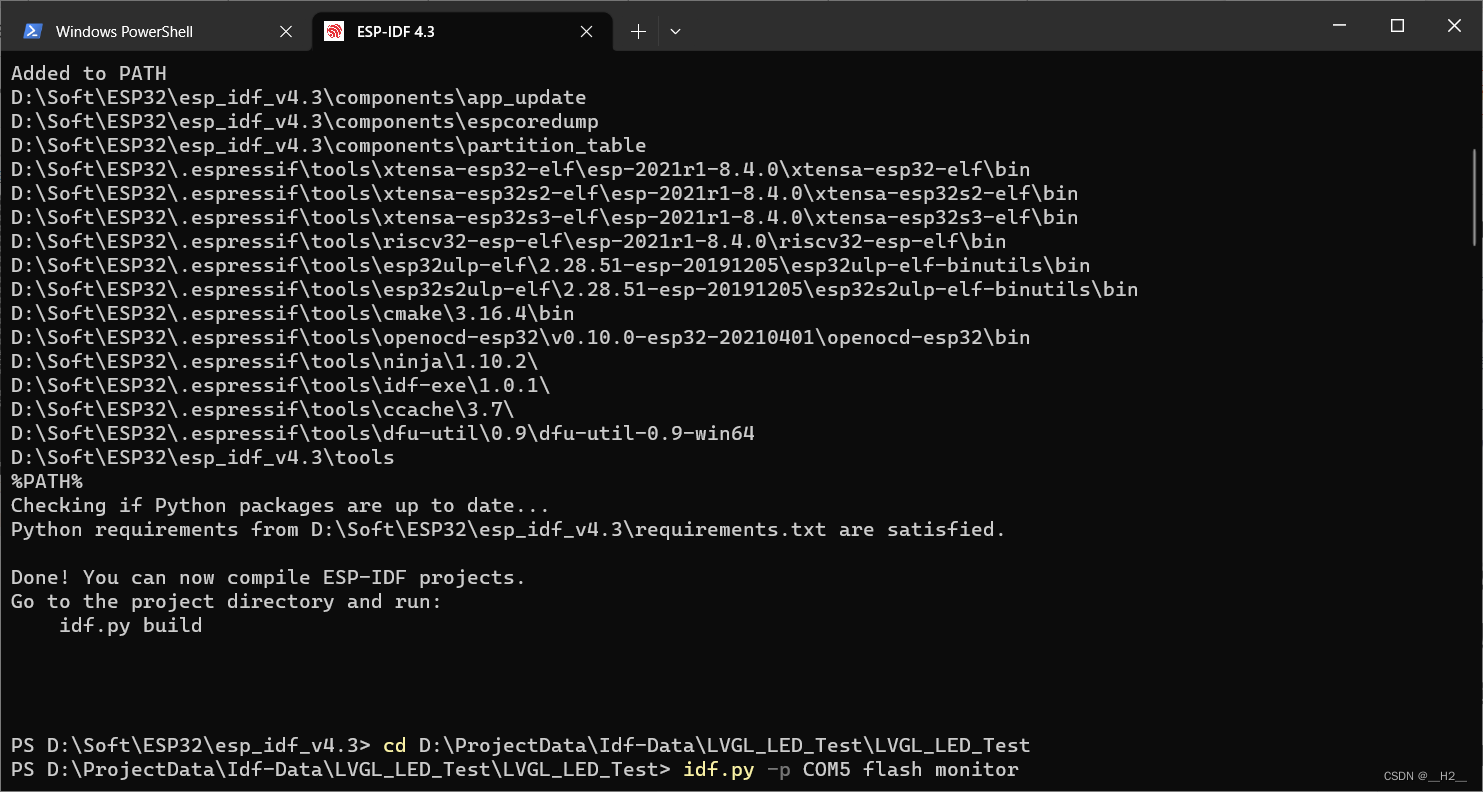
Task: Click the Espressif logo icon on second tab
Action: pyautogui.click(x=335, y=31)
